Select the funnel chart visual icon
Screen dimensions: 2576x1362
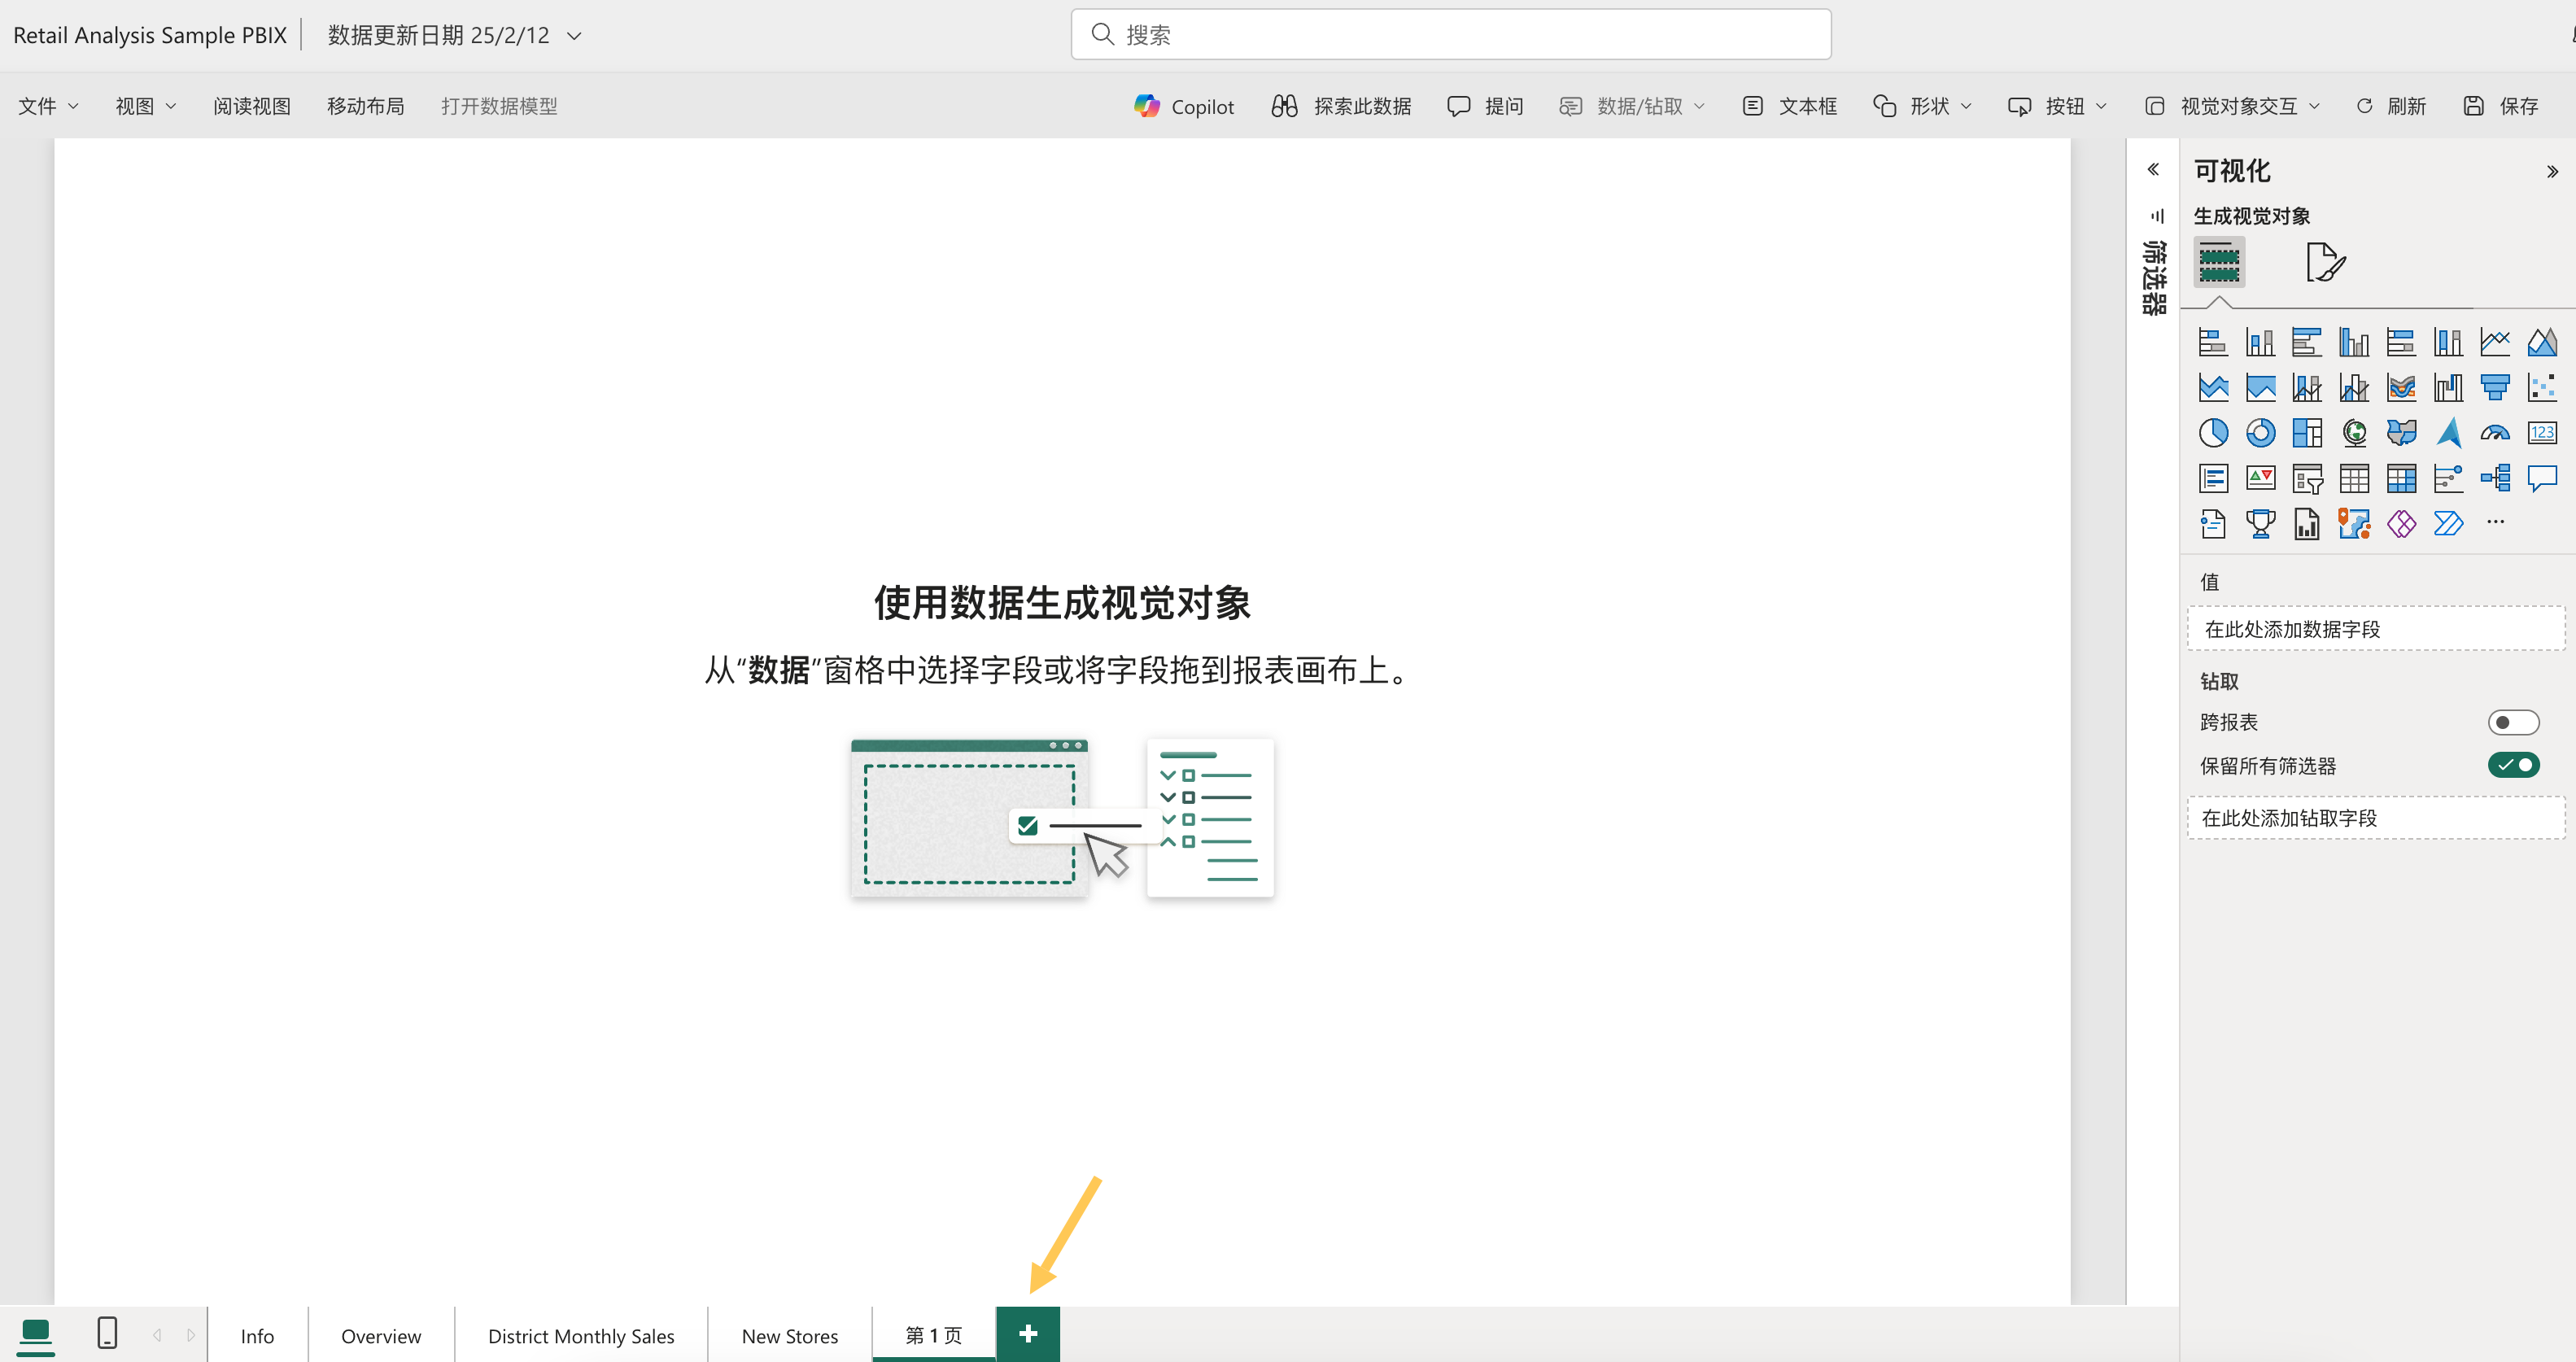coord(2495,388)
